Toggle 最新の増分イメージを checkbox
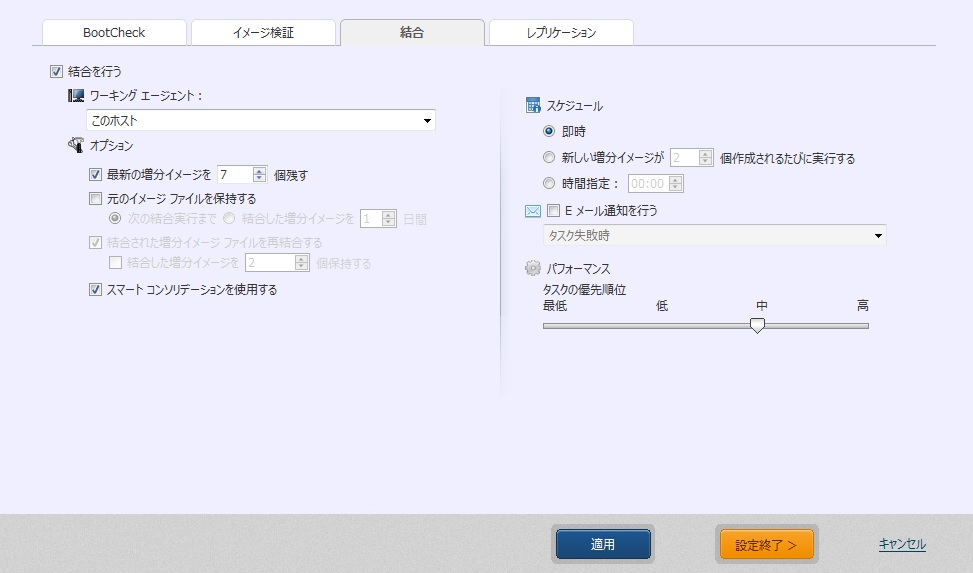Viewport: 973px width, 573px height. pos(95,175)
